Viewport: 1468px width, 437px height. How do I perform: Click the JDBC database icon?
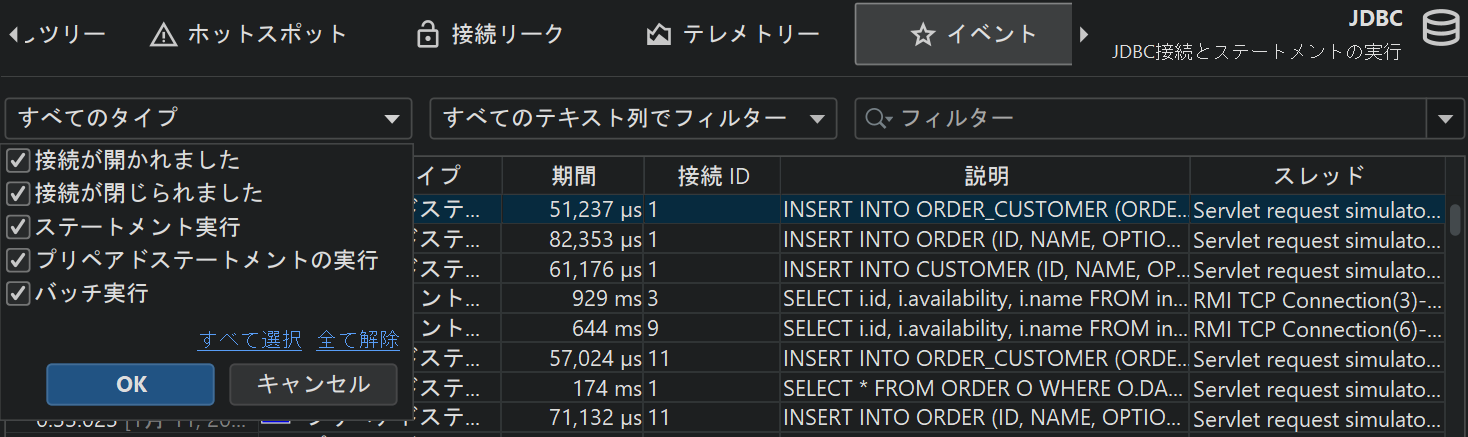(1440, 31)
